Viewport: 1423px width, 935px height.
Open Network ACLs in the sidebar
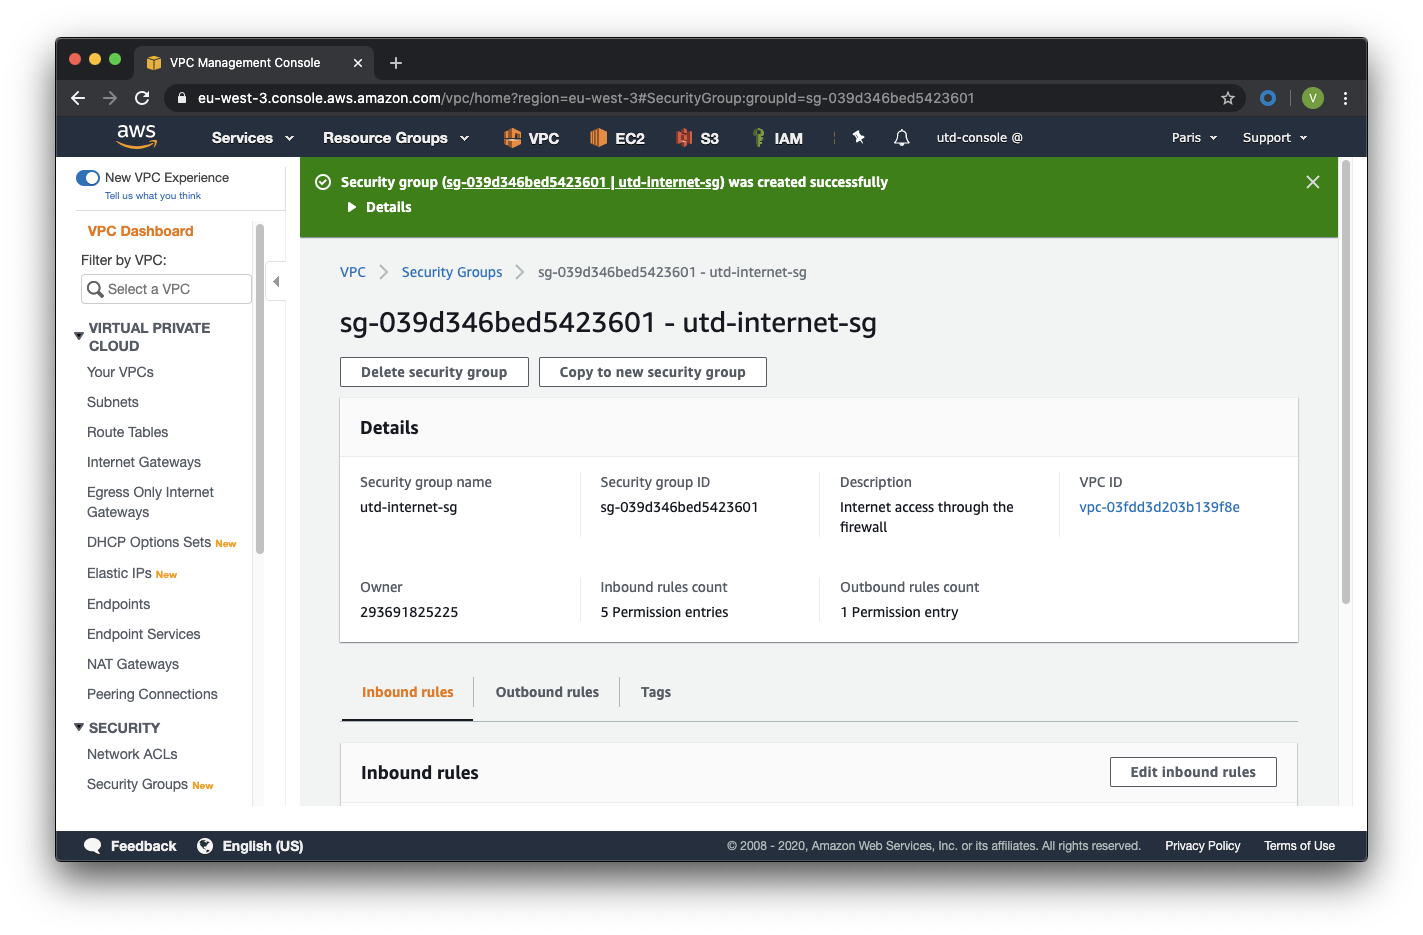click(x=132, y=754)
